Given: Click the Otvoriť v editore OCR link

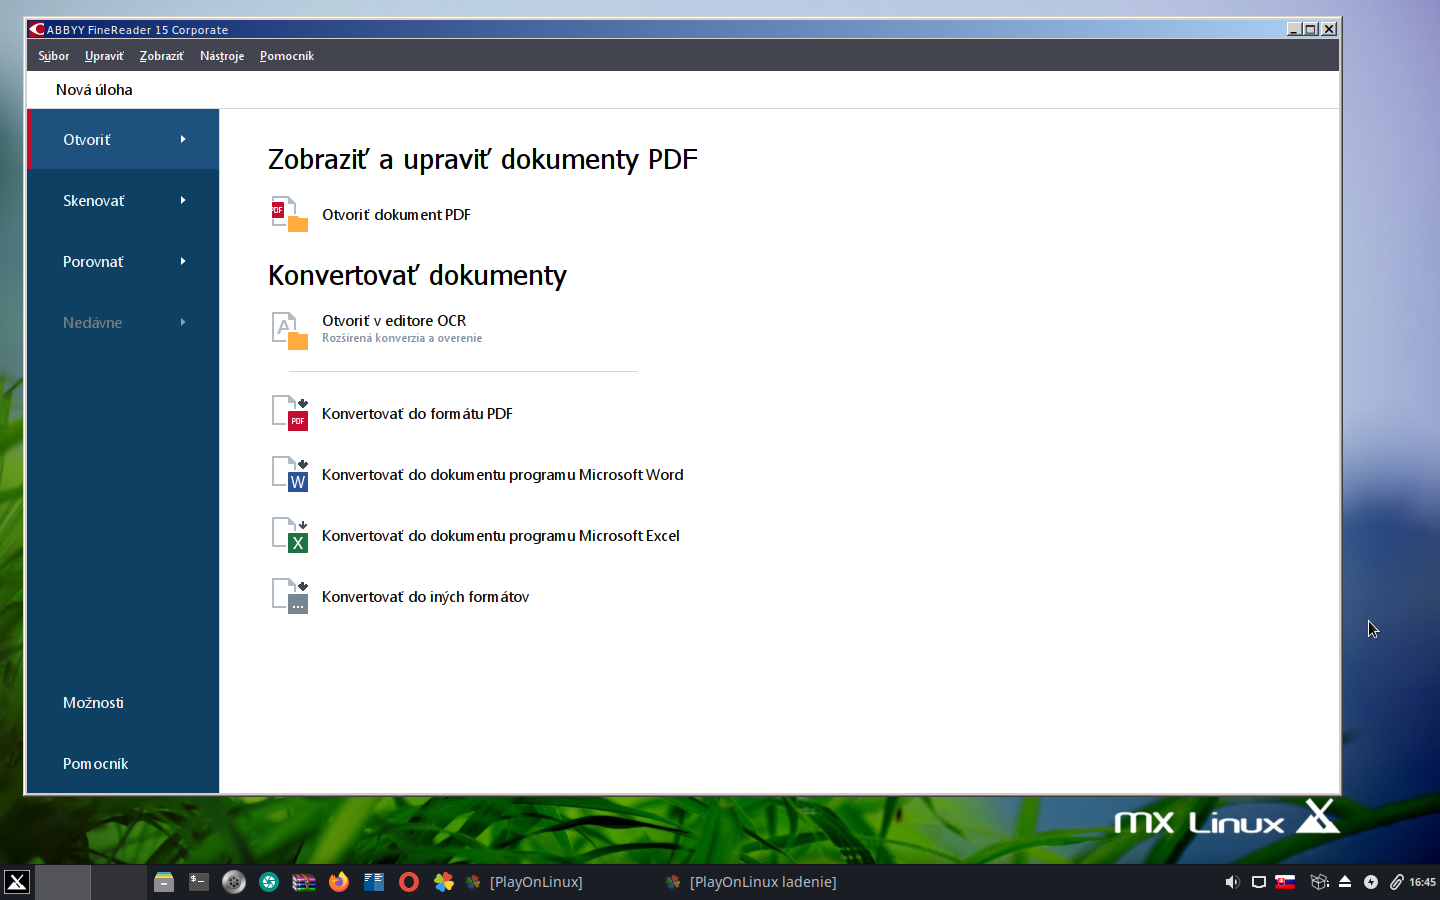Looking at the screenshot, I should click(x=394, y=320).
